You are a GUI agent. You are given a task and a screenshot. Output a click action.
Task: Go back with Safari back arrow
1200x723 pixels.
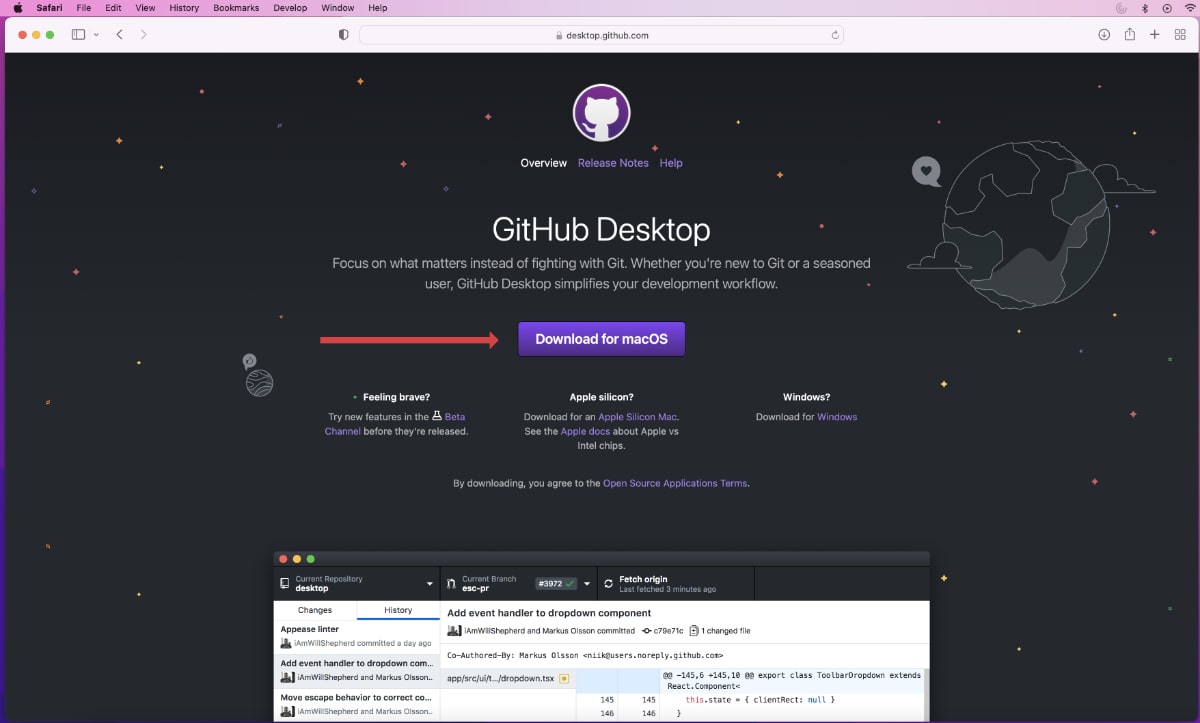(120, 35)
